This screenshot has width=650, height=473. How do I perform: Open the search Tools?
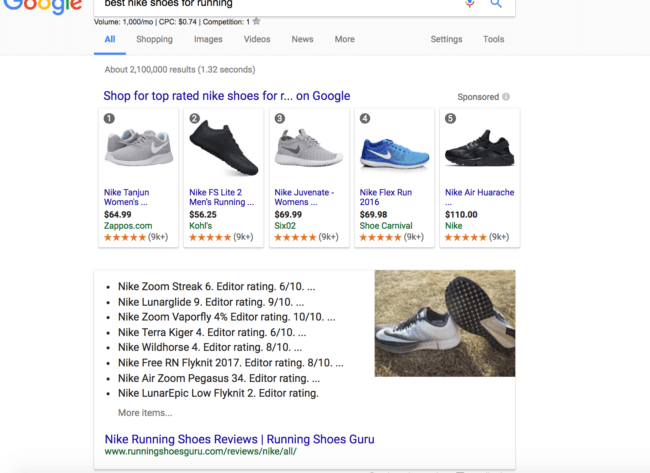493,39
